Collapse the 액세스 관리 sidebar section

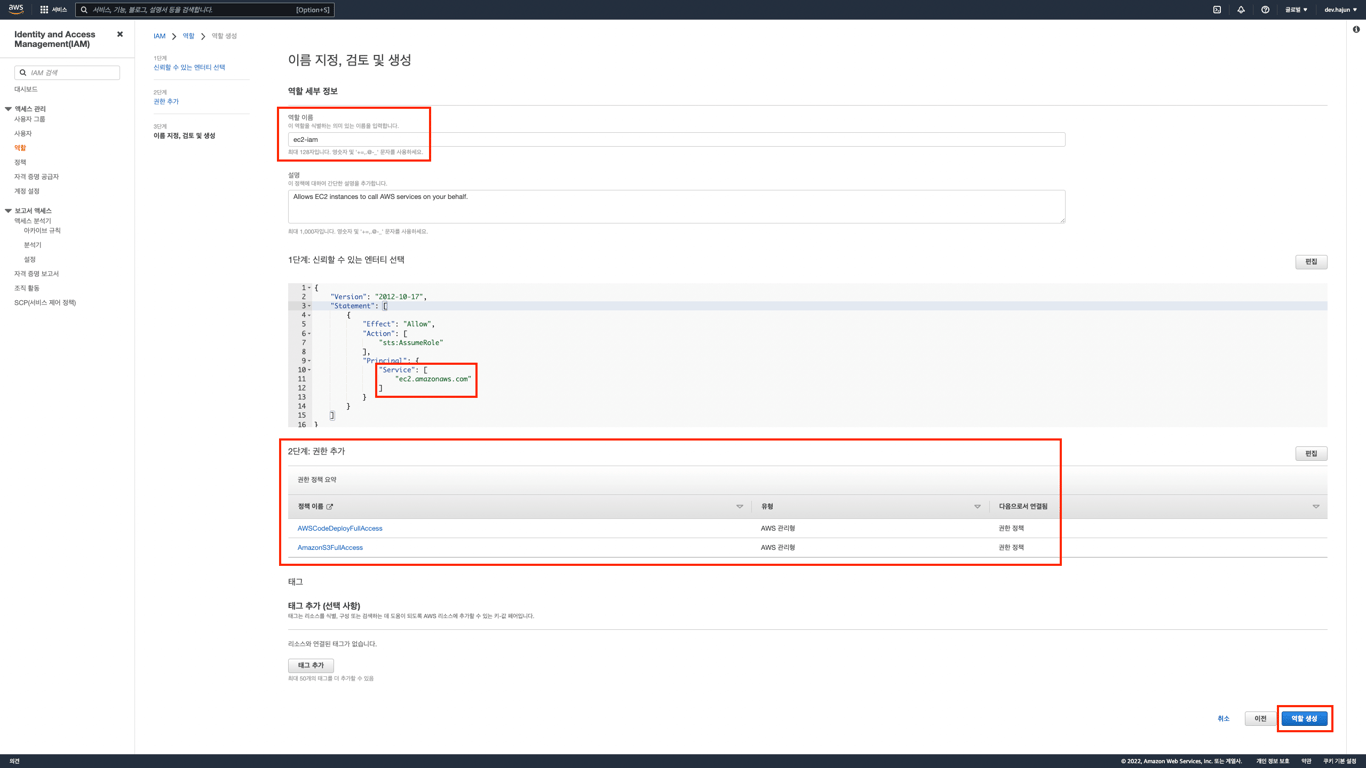pos(8,109)
